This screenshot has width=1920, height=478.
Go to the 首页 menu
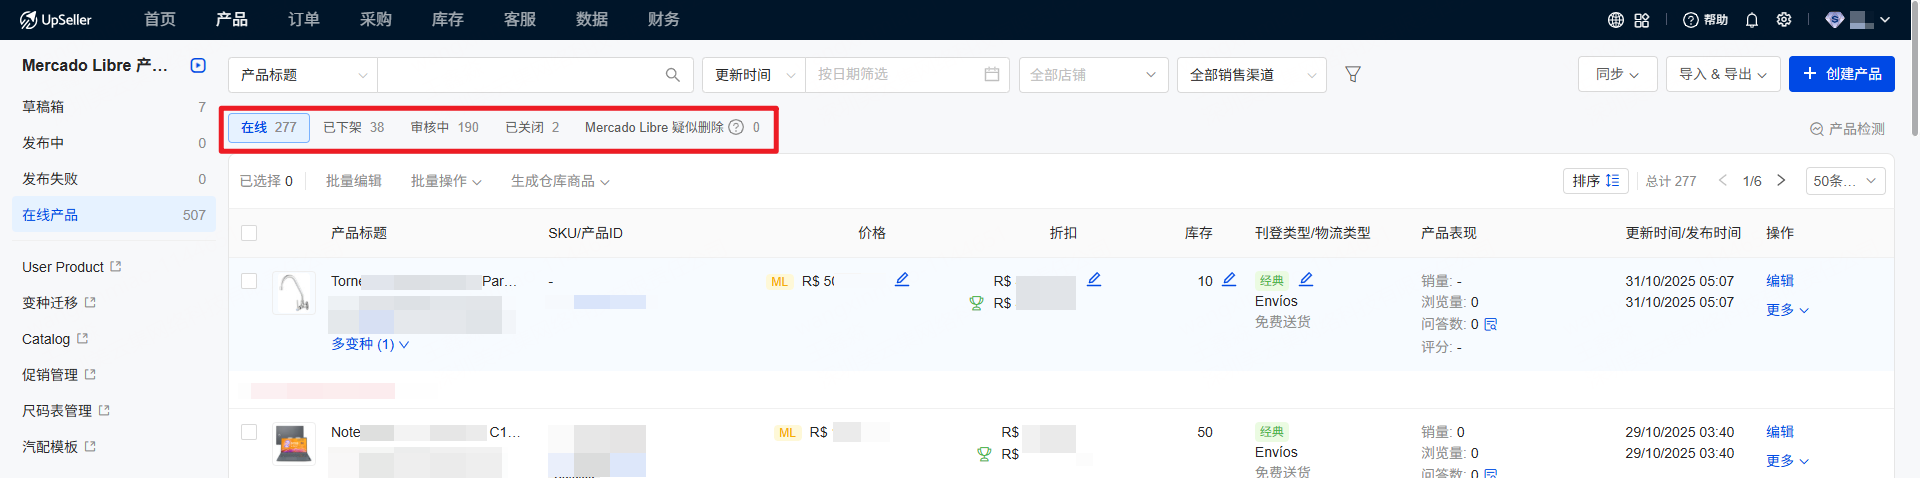coord(160,19)
